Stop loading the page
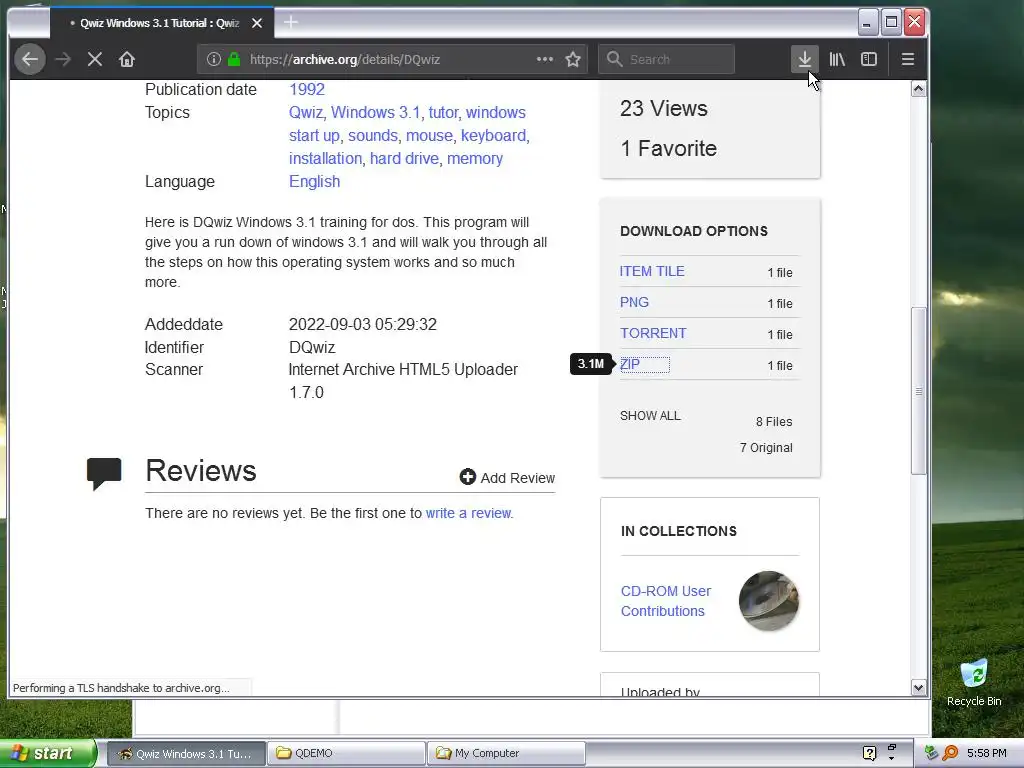Viewport: 1024px width, 768px height. point(95,59)
